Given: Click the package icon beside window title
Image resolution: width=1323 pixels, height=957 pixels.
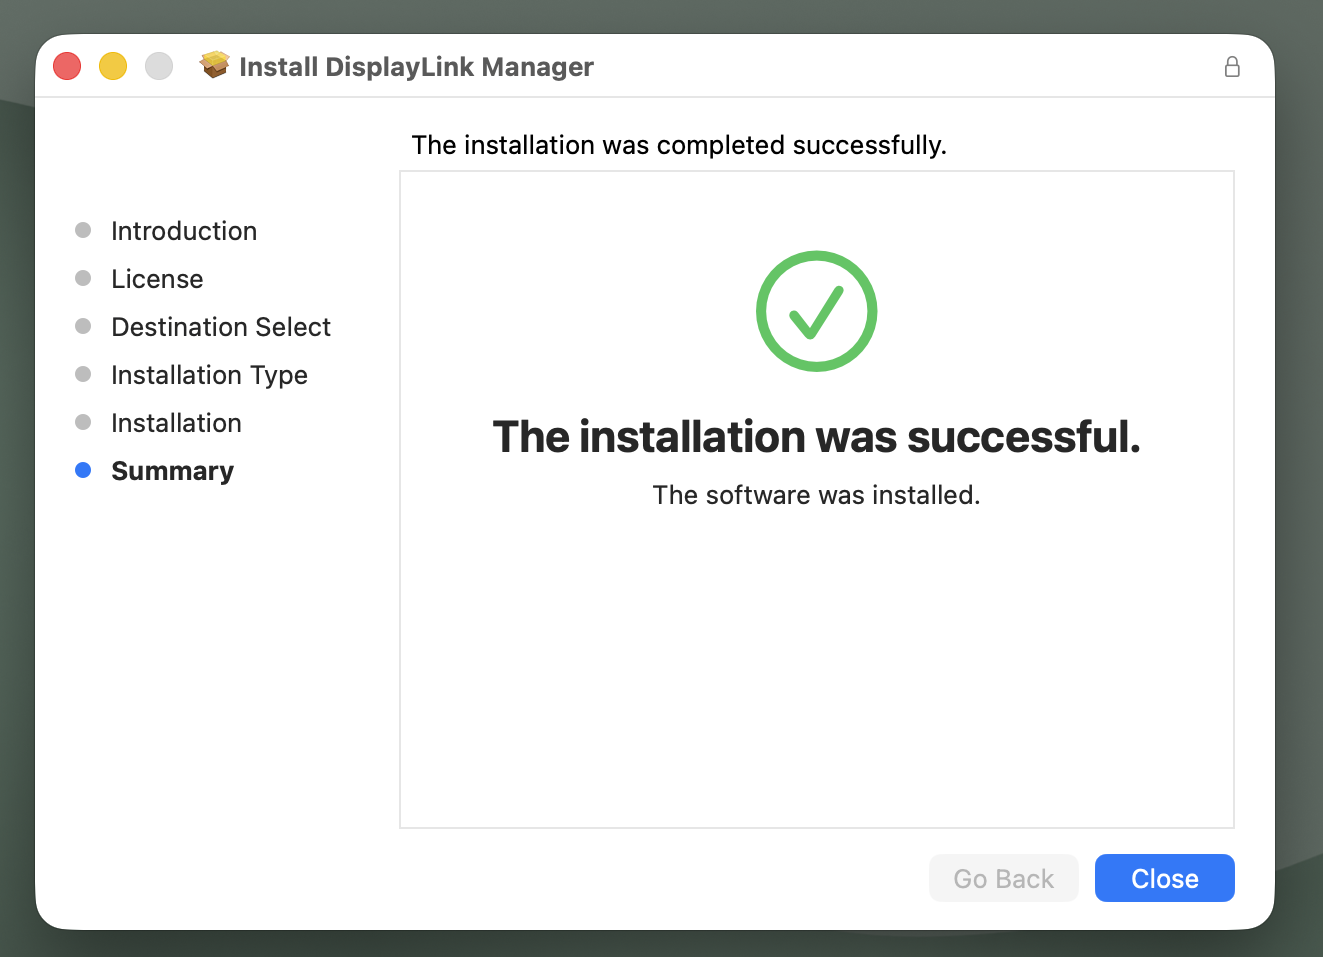Looking at the screenshot, I should (x=215, y=65).
